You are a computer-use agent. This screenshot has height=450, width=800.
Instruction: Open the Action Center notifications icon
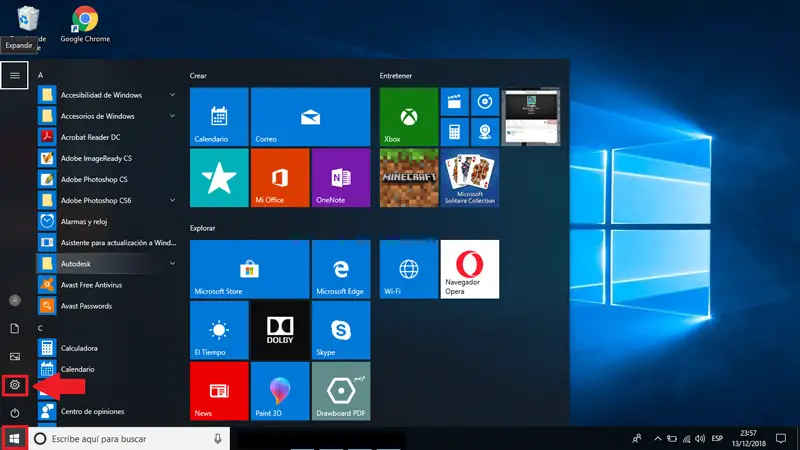(x=781, y=438)
